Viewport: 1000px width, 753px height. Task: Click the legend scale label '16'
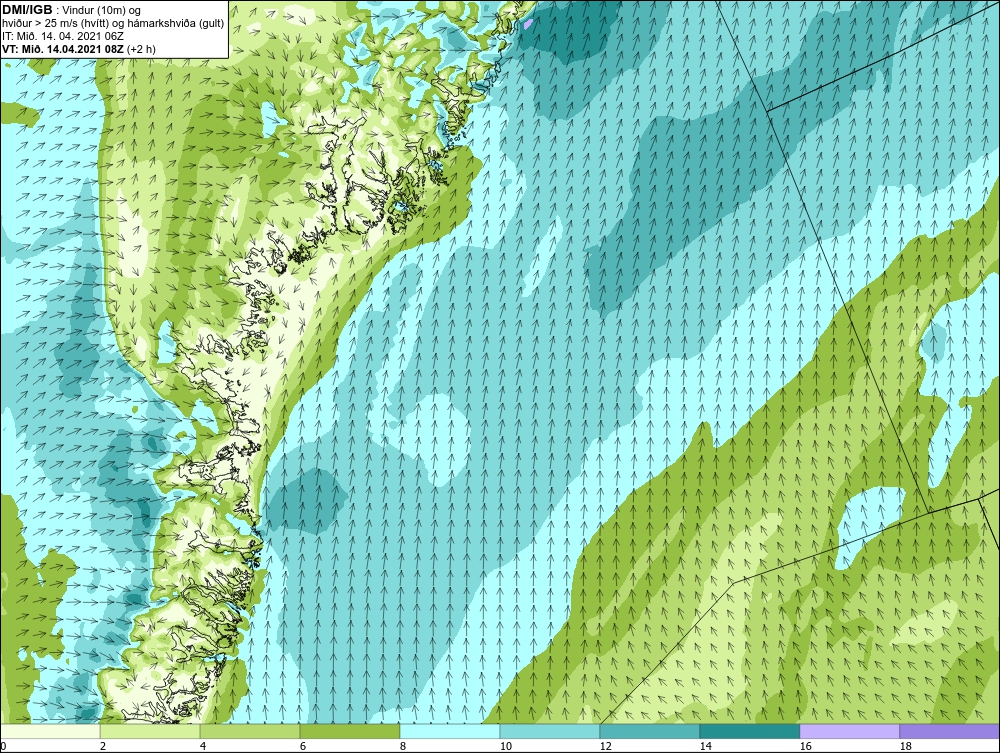805,746
